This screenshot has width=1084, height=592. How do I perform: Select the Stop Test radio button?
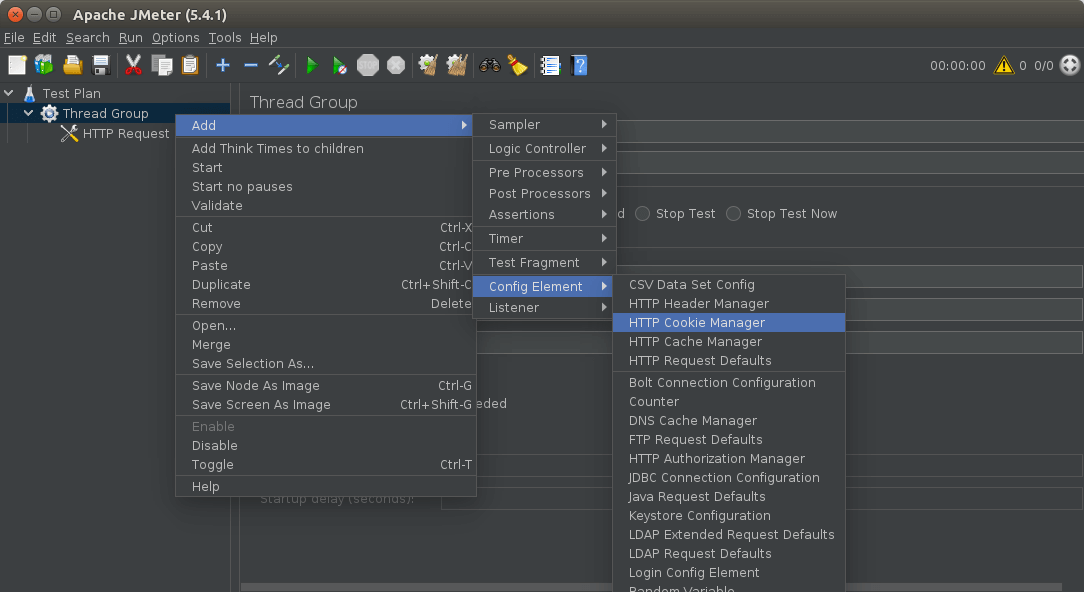643,214
